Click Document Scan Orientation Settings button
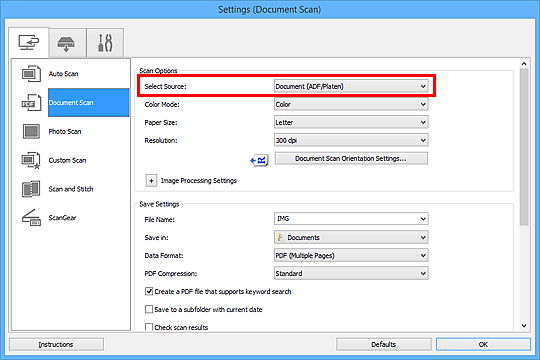Viewport: 540px width, 360px height. coord(351,158)
